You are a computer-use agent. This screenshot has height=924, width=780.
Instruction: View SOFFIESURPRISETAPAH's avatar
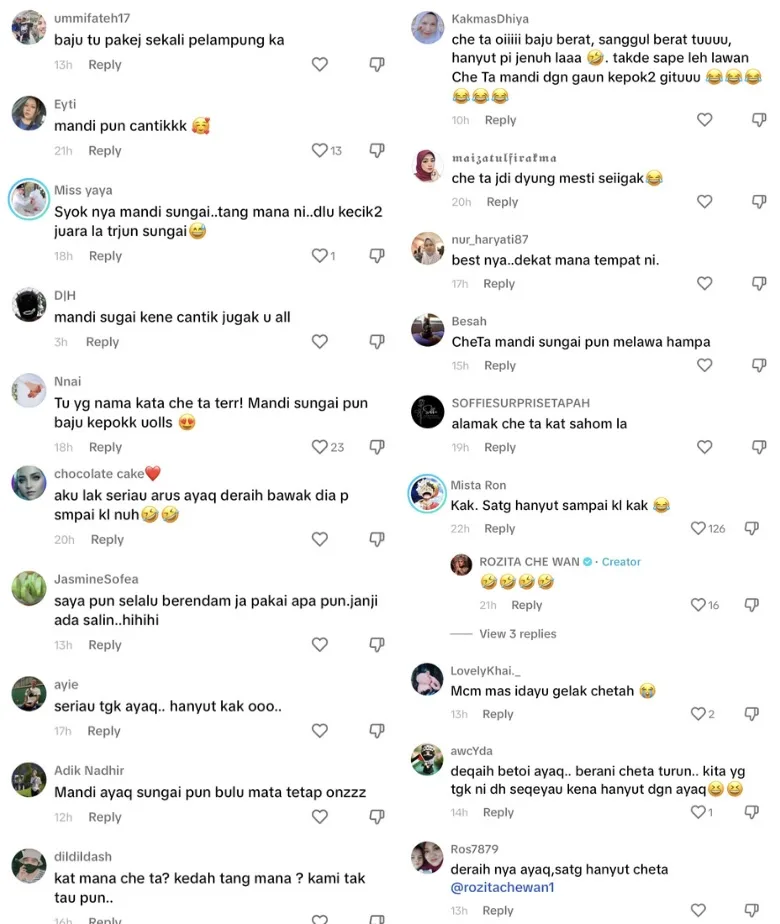[x=427, y=412]
